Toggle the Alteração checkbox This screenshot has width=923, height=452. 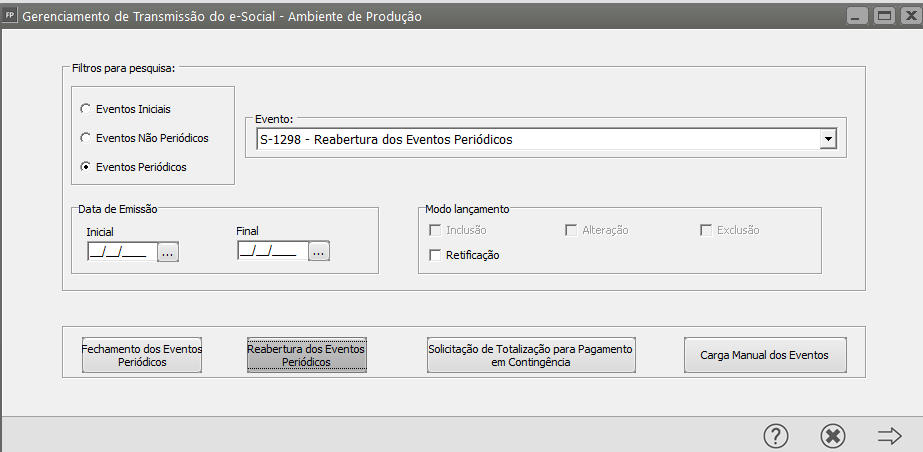tap(571, 230)
